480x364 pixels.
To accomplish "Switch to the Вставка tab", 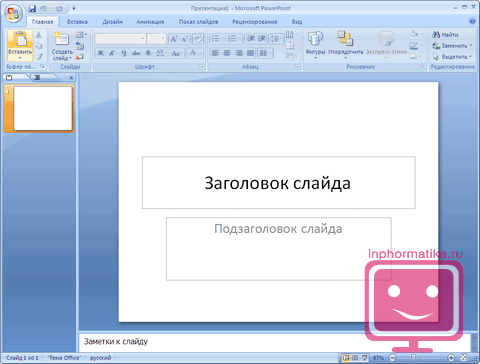I will tap(77, 22).
